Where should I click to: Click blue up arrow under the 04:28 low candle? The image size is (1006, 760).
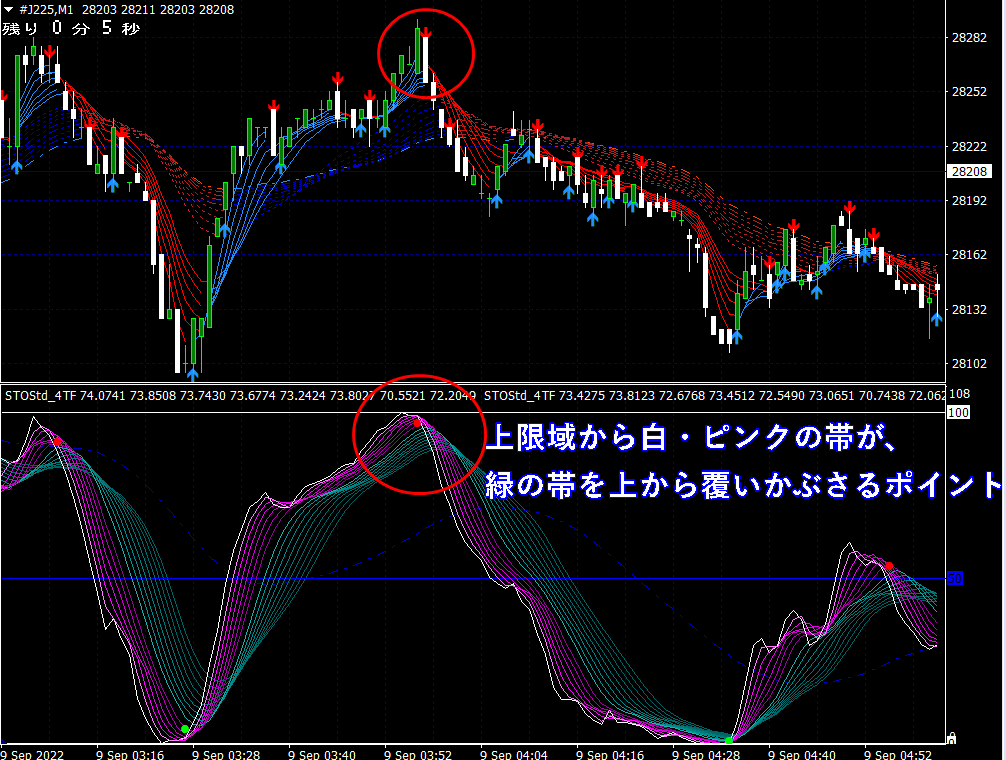[737, 337]
